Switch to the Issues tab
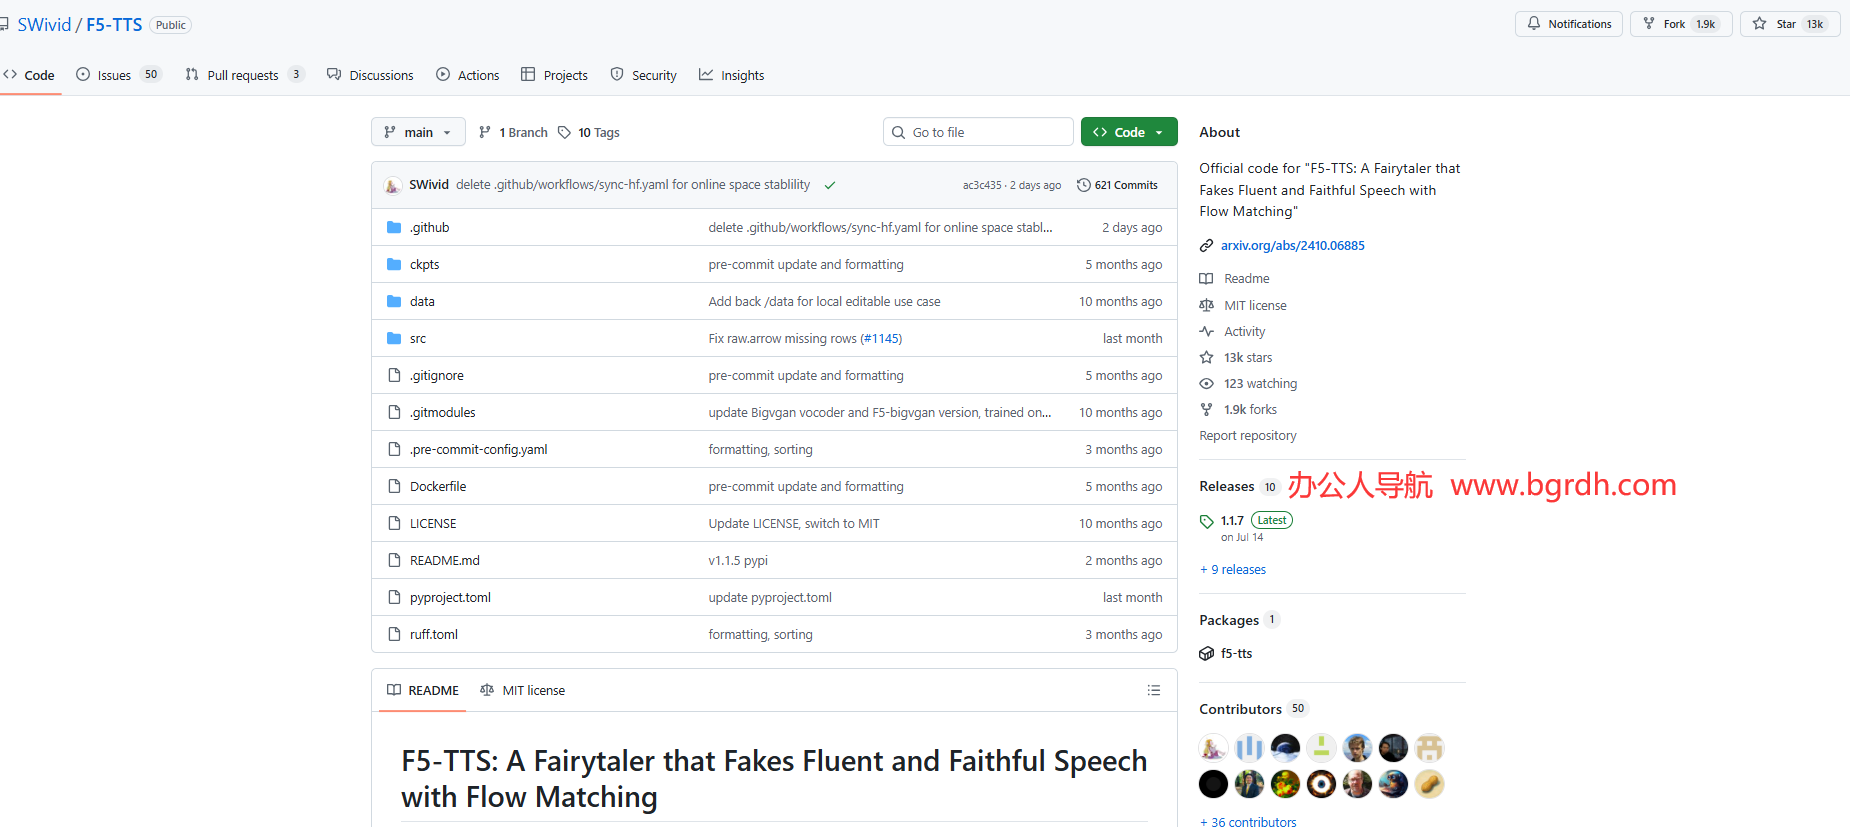 (x=114, y=75)
